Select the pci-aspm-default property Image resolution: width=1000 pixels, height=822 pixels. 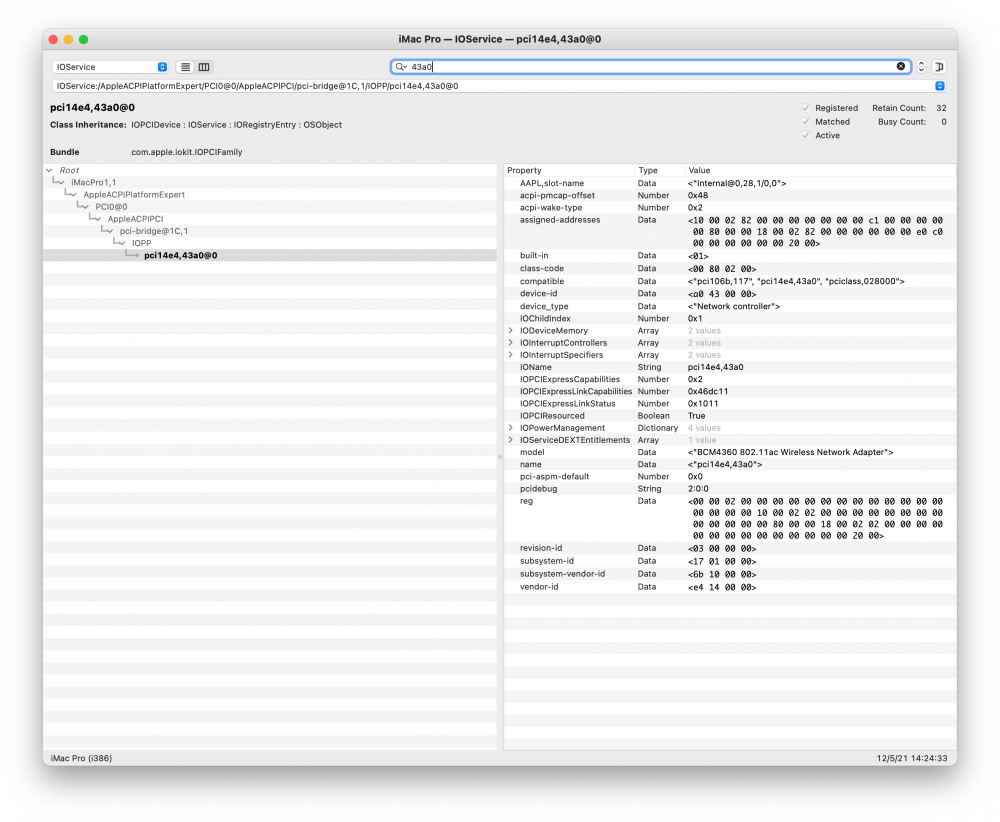(730, 476)
